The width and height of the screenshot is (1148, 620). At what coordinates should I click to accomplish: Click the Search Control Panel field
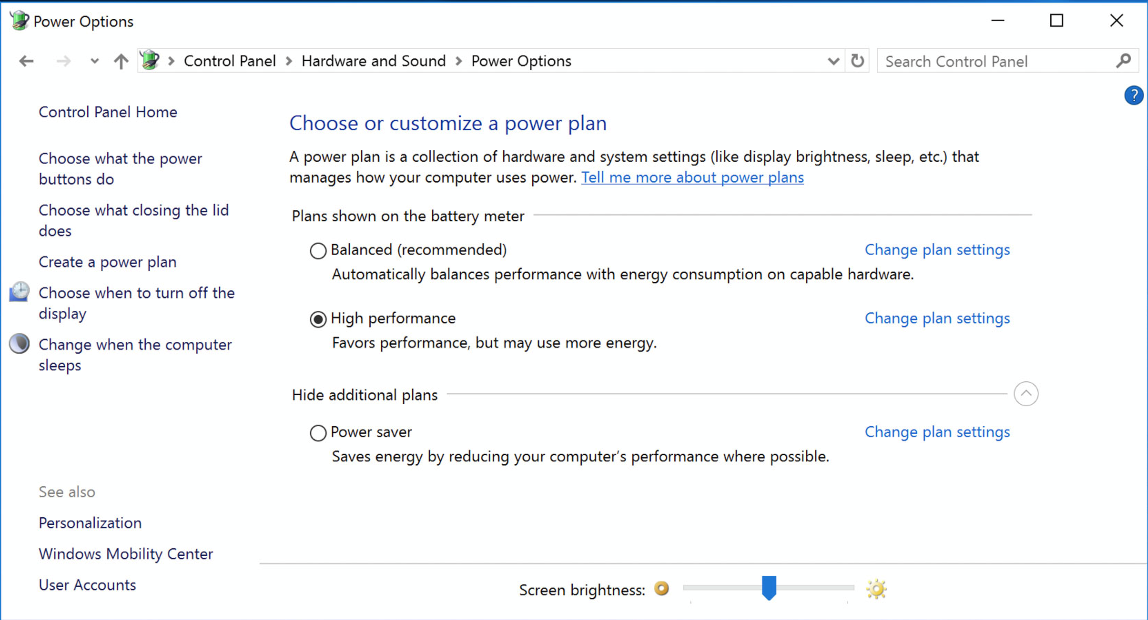[x=995, y=61]
